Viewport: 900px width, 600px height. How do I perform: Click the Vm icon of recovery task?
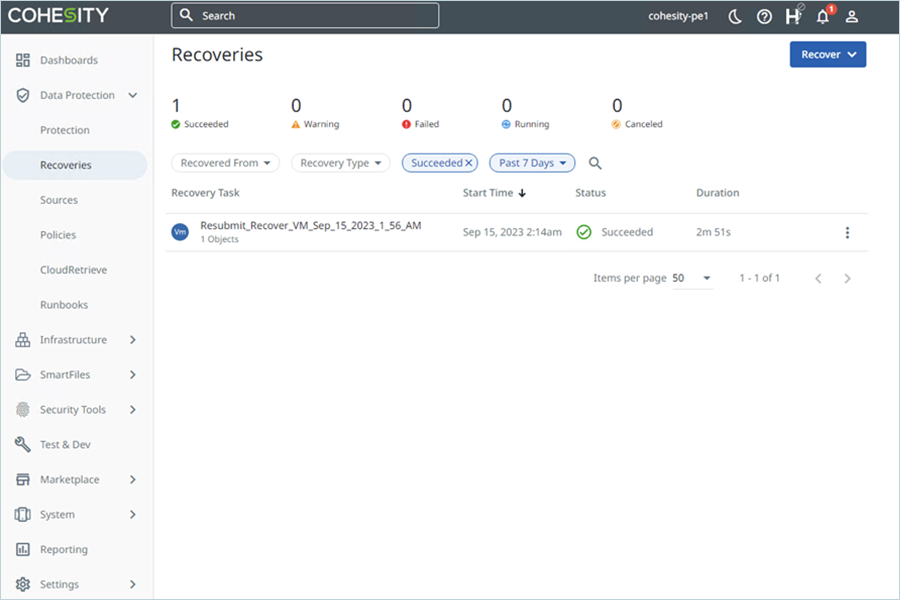[x=180, y=232]
